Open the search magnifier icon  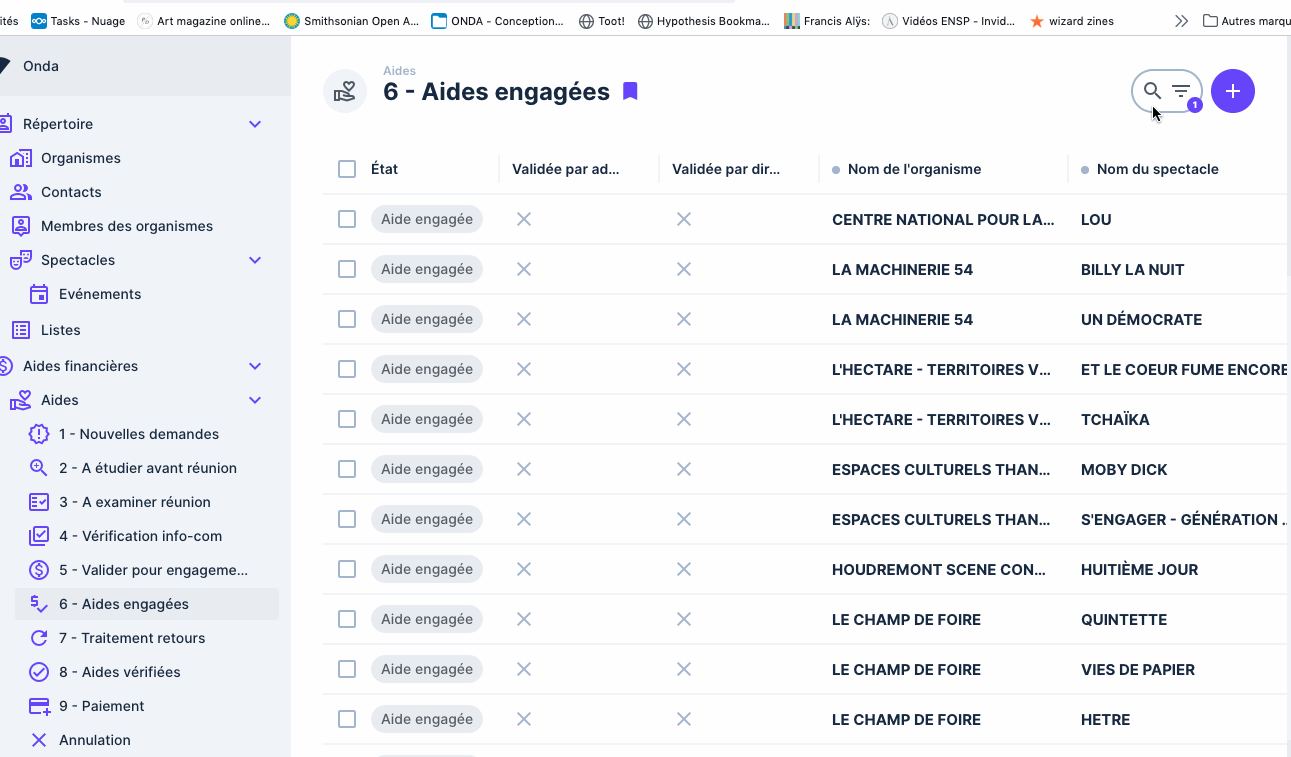[1151, 90]
